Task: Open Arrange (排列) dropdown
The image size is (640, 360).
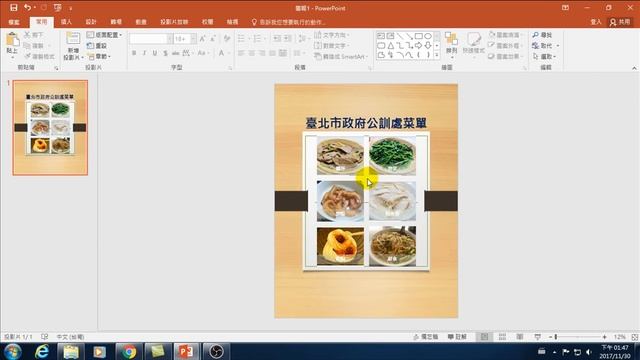Action: click(x=451, y=44)
